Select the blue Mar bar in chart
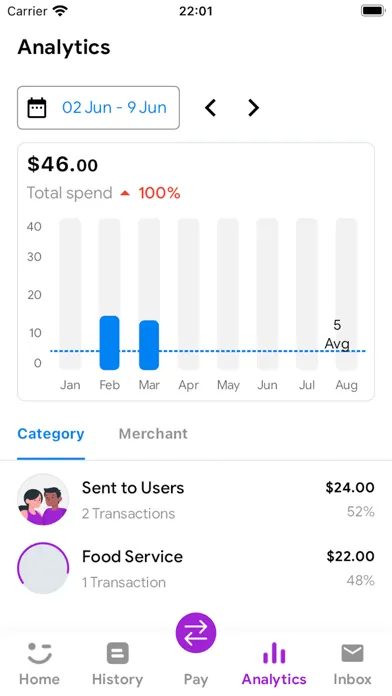 (149, 345)
